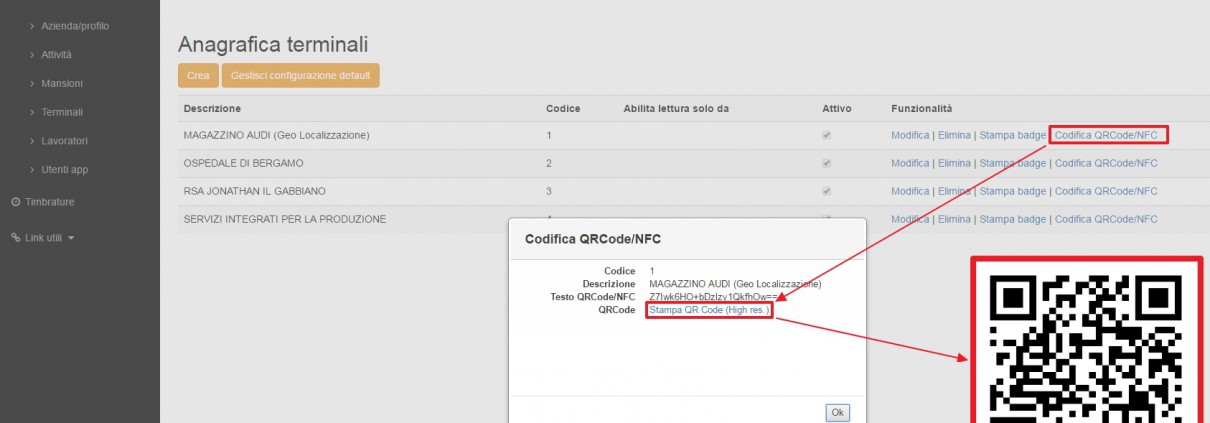The width and height of the screenshot is (1210, 423).
Task: Click the Attivo column header
Action: [x=836, y=108]
